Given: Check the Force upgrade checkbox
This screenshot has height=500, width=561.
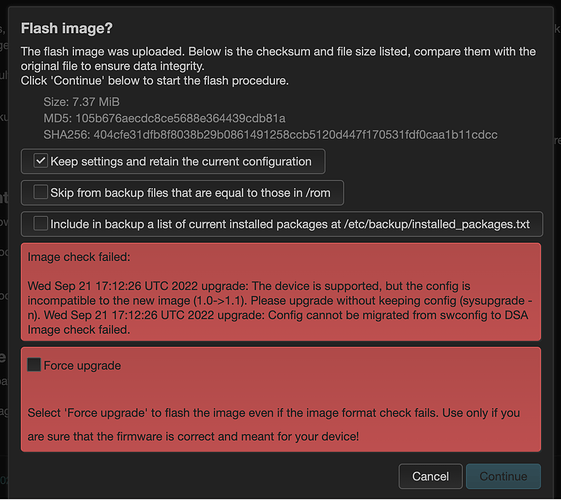Looking at the screenshot, I should point(34,365).
